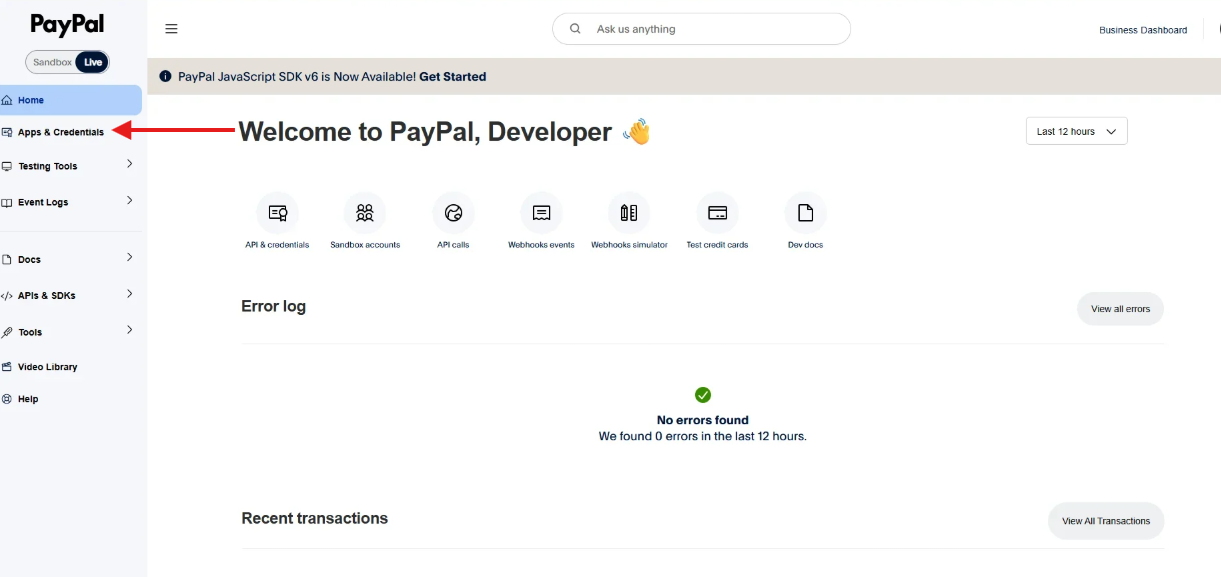Click the Tools wrench icon

click(x=7, y=332)
